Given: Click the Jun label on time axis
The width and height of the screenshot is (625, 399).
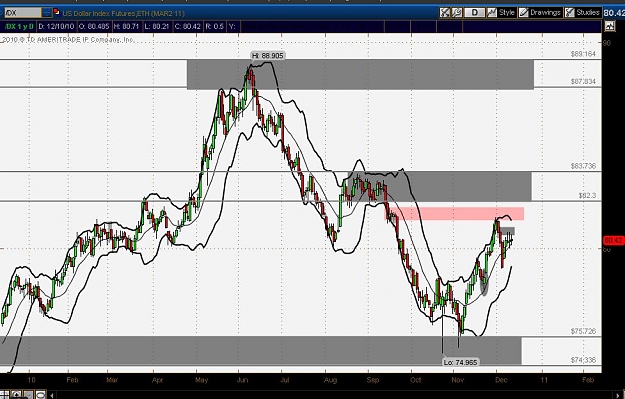Looking at the screenshot, I should coord(242,380).
